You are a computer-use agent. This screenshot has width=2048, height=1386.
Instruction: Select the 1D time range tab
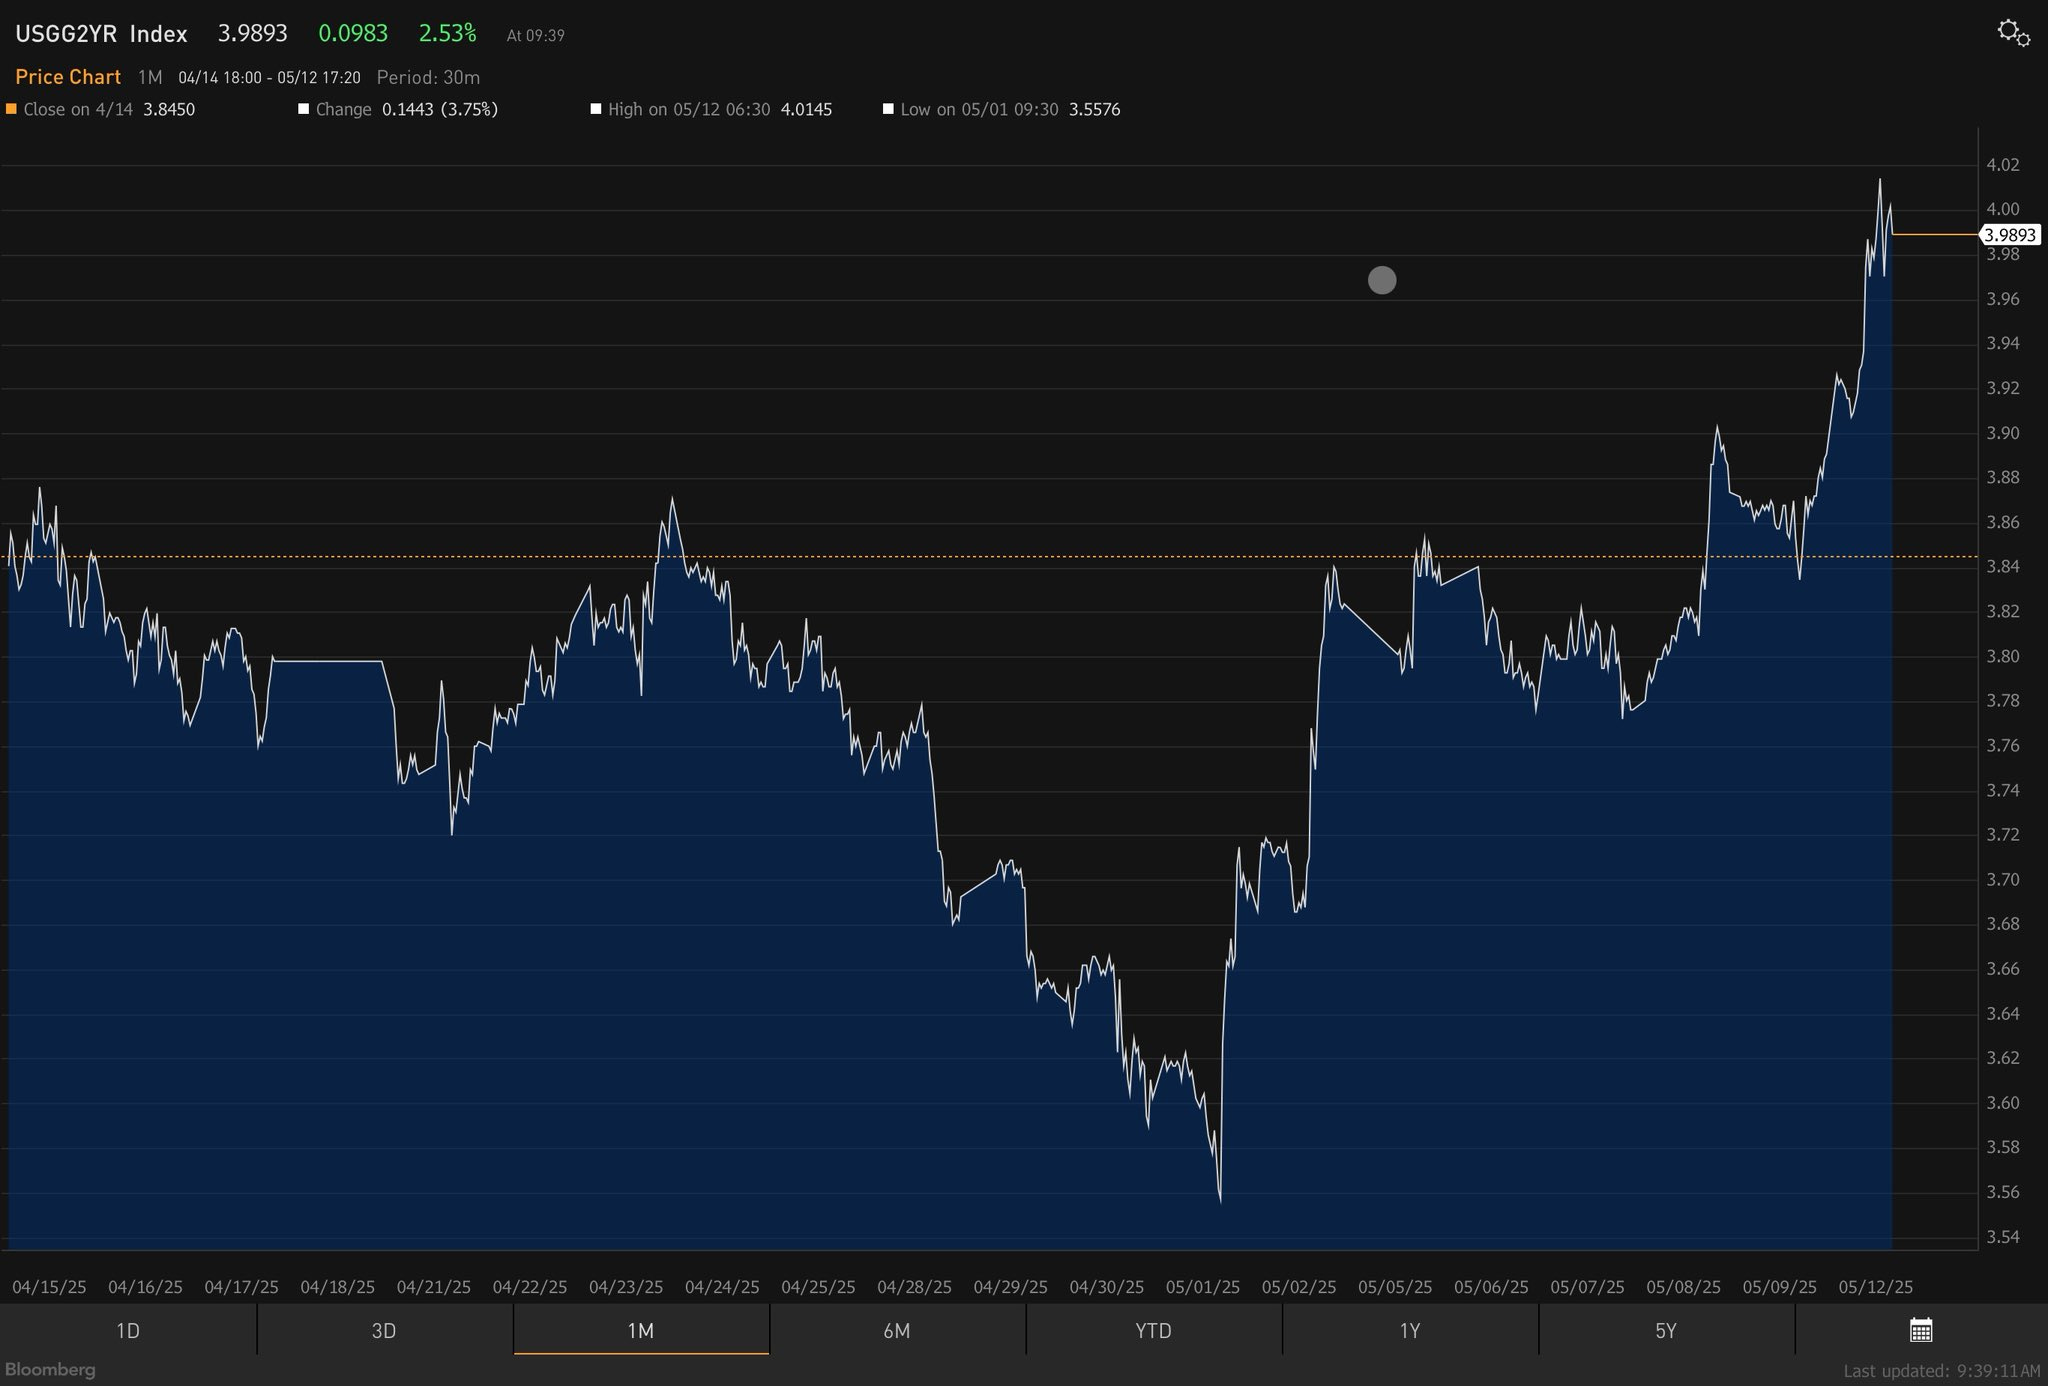click(127, 1331)
